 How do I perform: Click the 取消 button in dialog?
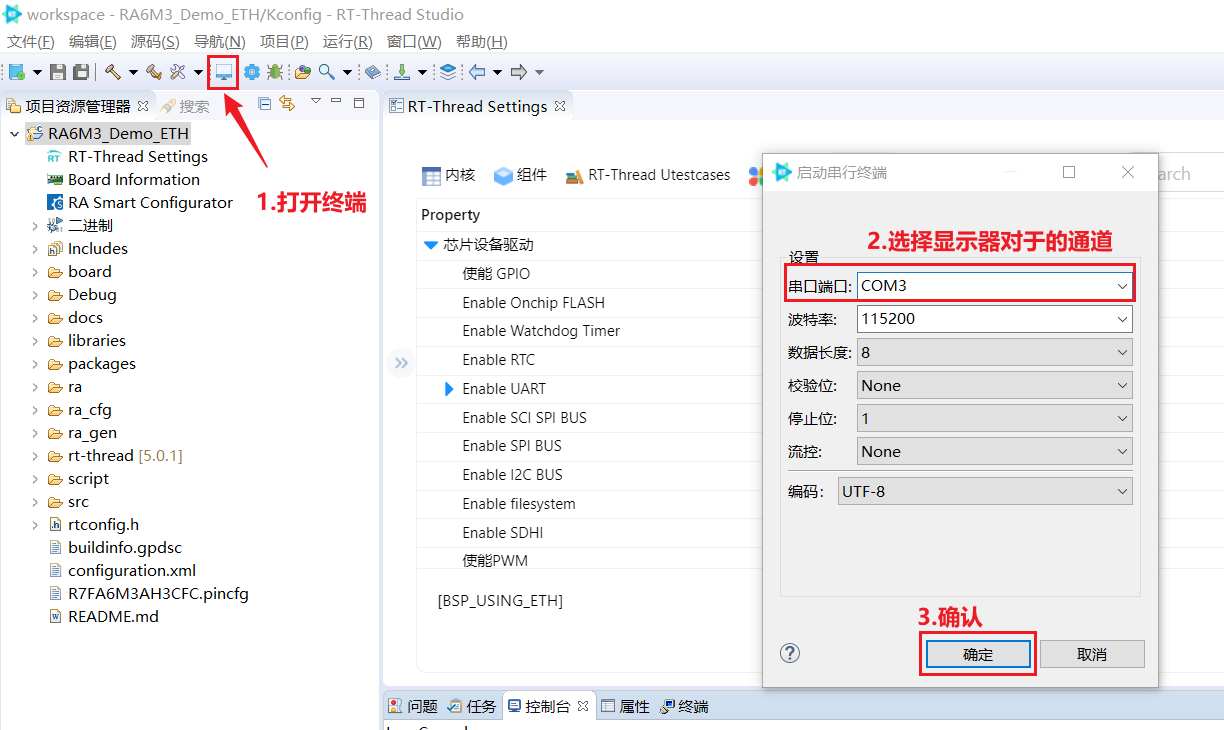click(x=1092, y=654)
